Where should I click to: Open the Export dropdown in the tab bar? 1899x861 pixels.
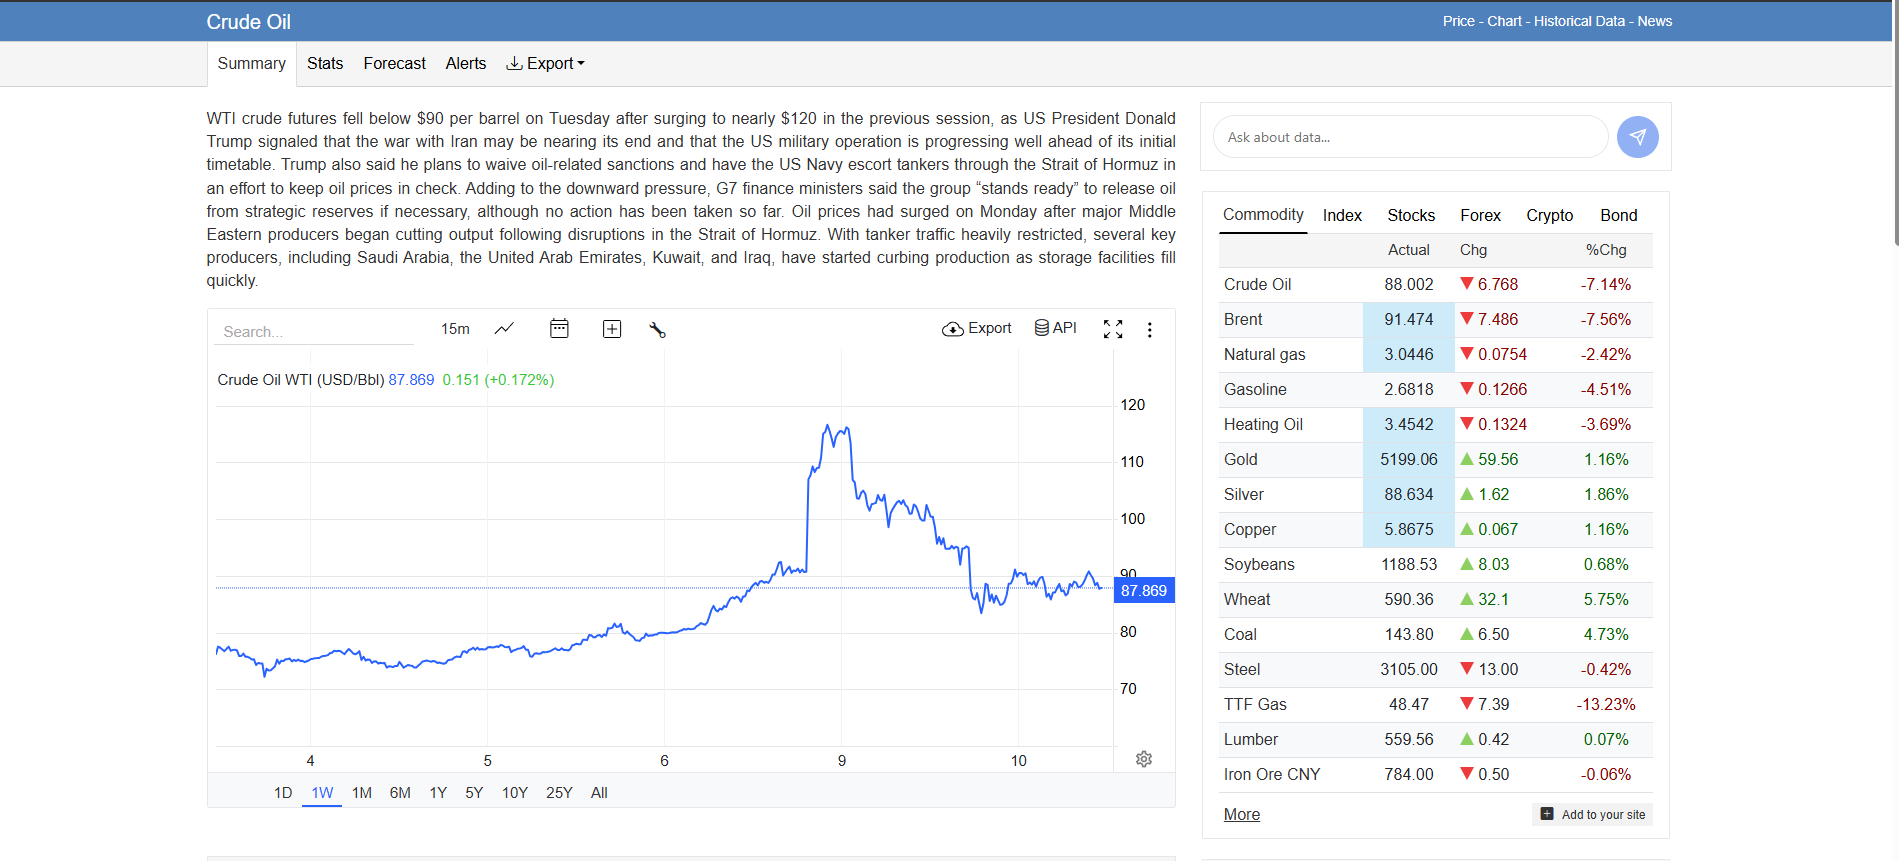click(x=546, y=63)
